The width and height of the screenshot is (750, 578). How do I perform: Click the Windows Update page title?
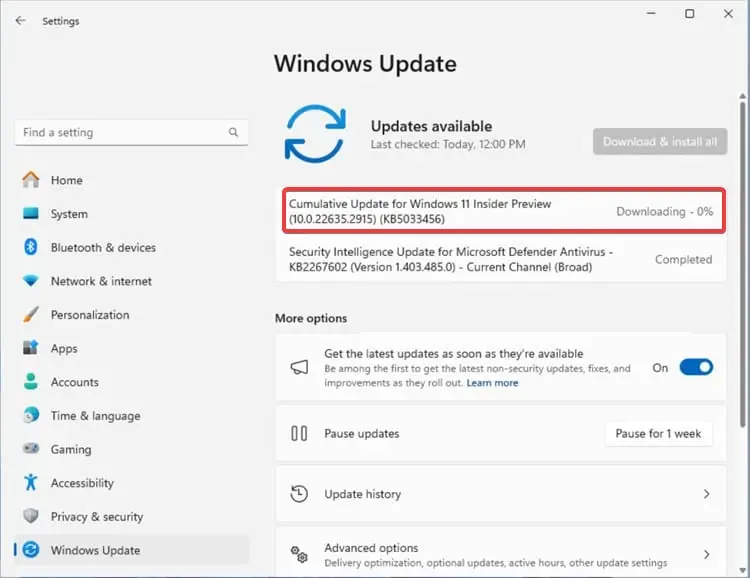365,64
